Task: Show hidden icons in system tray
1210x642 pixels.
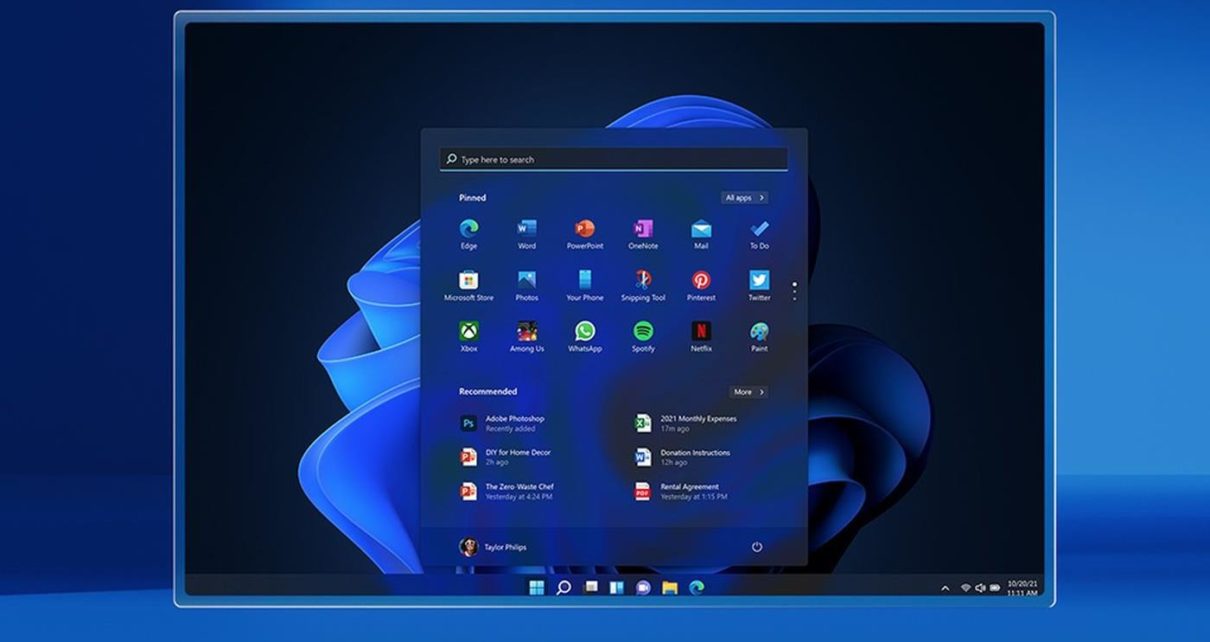Action: pos(945,588)
